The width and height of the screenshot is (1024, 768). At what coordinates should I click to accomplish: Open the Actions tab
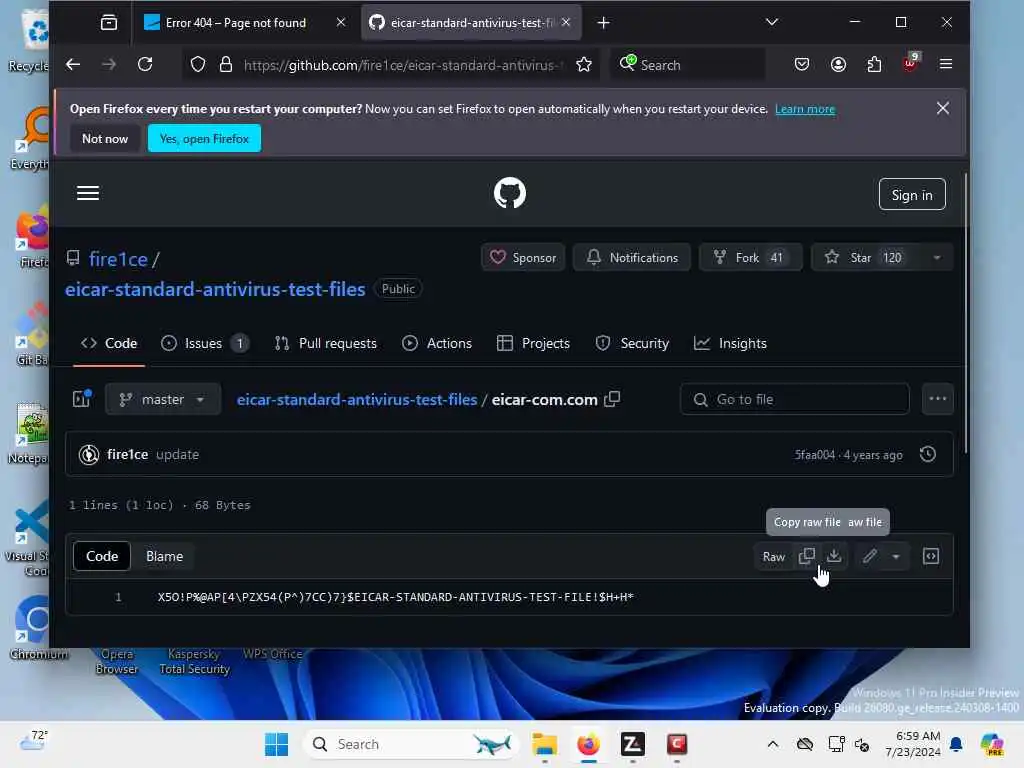click(x=436, y=344)
